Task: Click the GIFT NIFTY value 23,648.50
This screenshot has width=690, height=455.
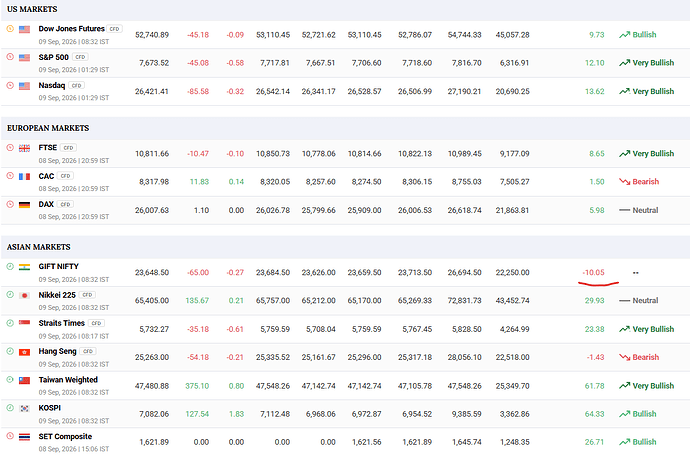Action: [152, 272]
